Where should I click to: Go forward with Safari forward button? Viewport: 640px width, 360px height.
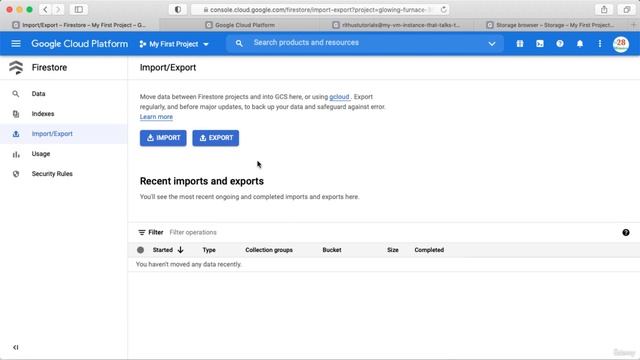pos(58,9)
